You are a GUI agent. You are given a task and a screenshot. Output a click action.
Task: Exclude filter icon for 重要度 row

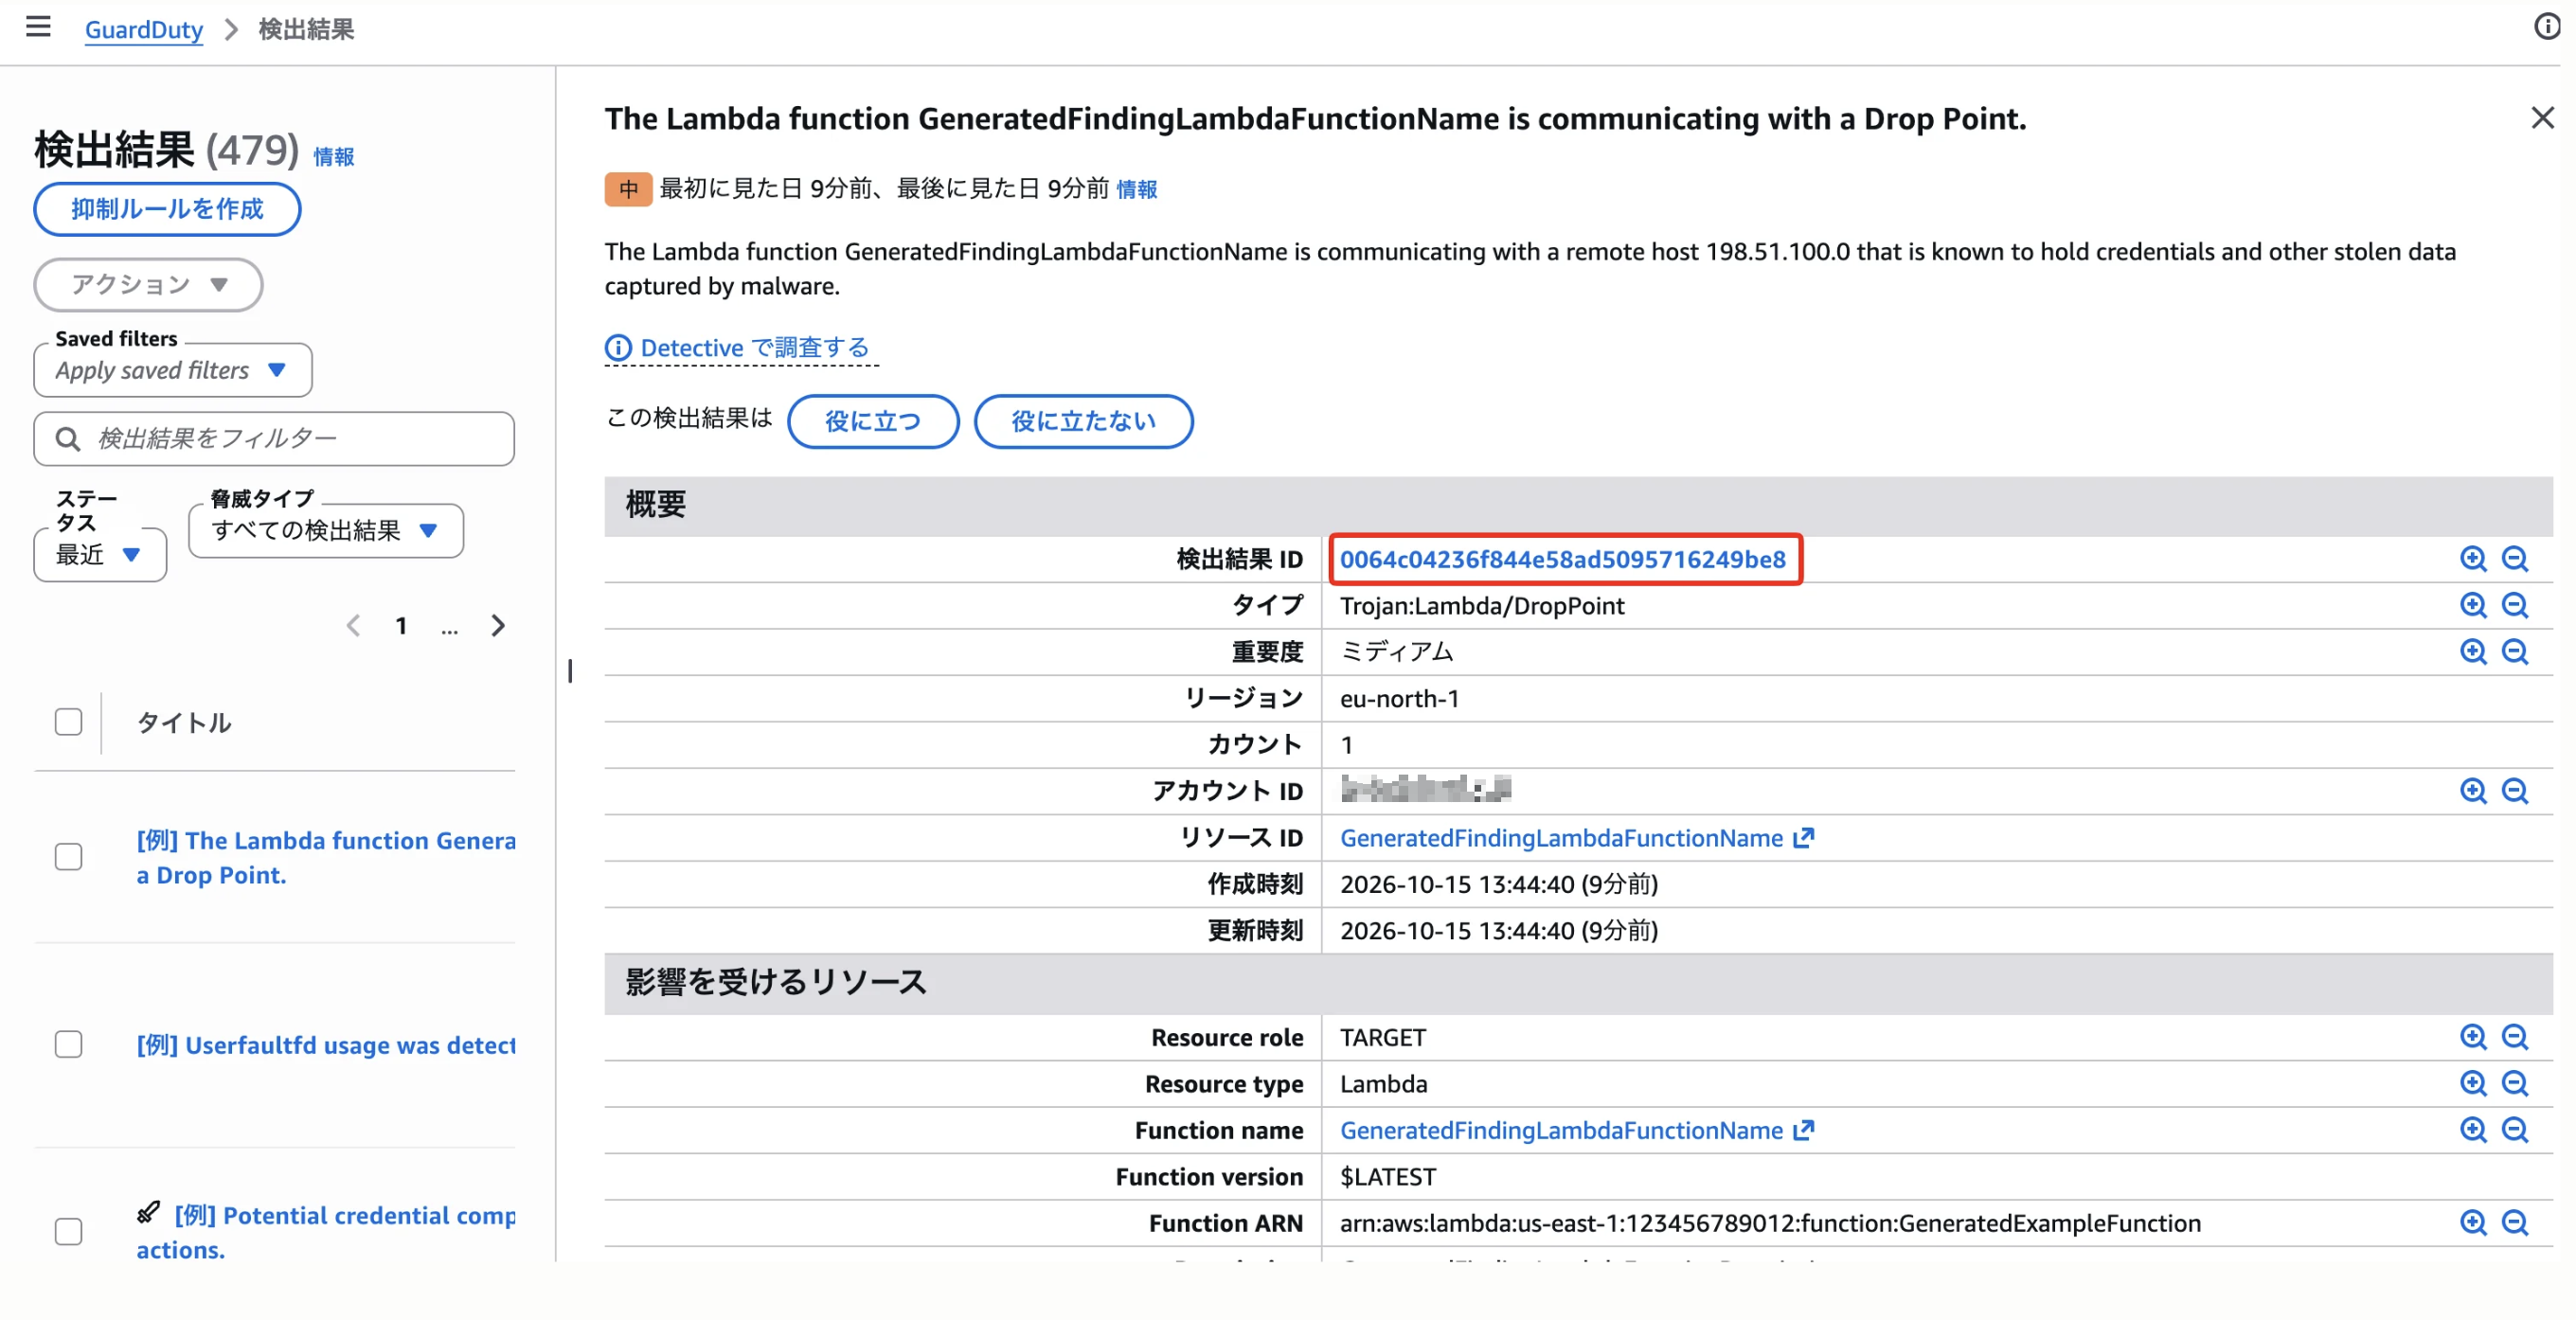click(2515, 652)
